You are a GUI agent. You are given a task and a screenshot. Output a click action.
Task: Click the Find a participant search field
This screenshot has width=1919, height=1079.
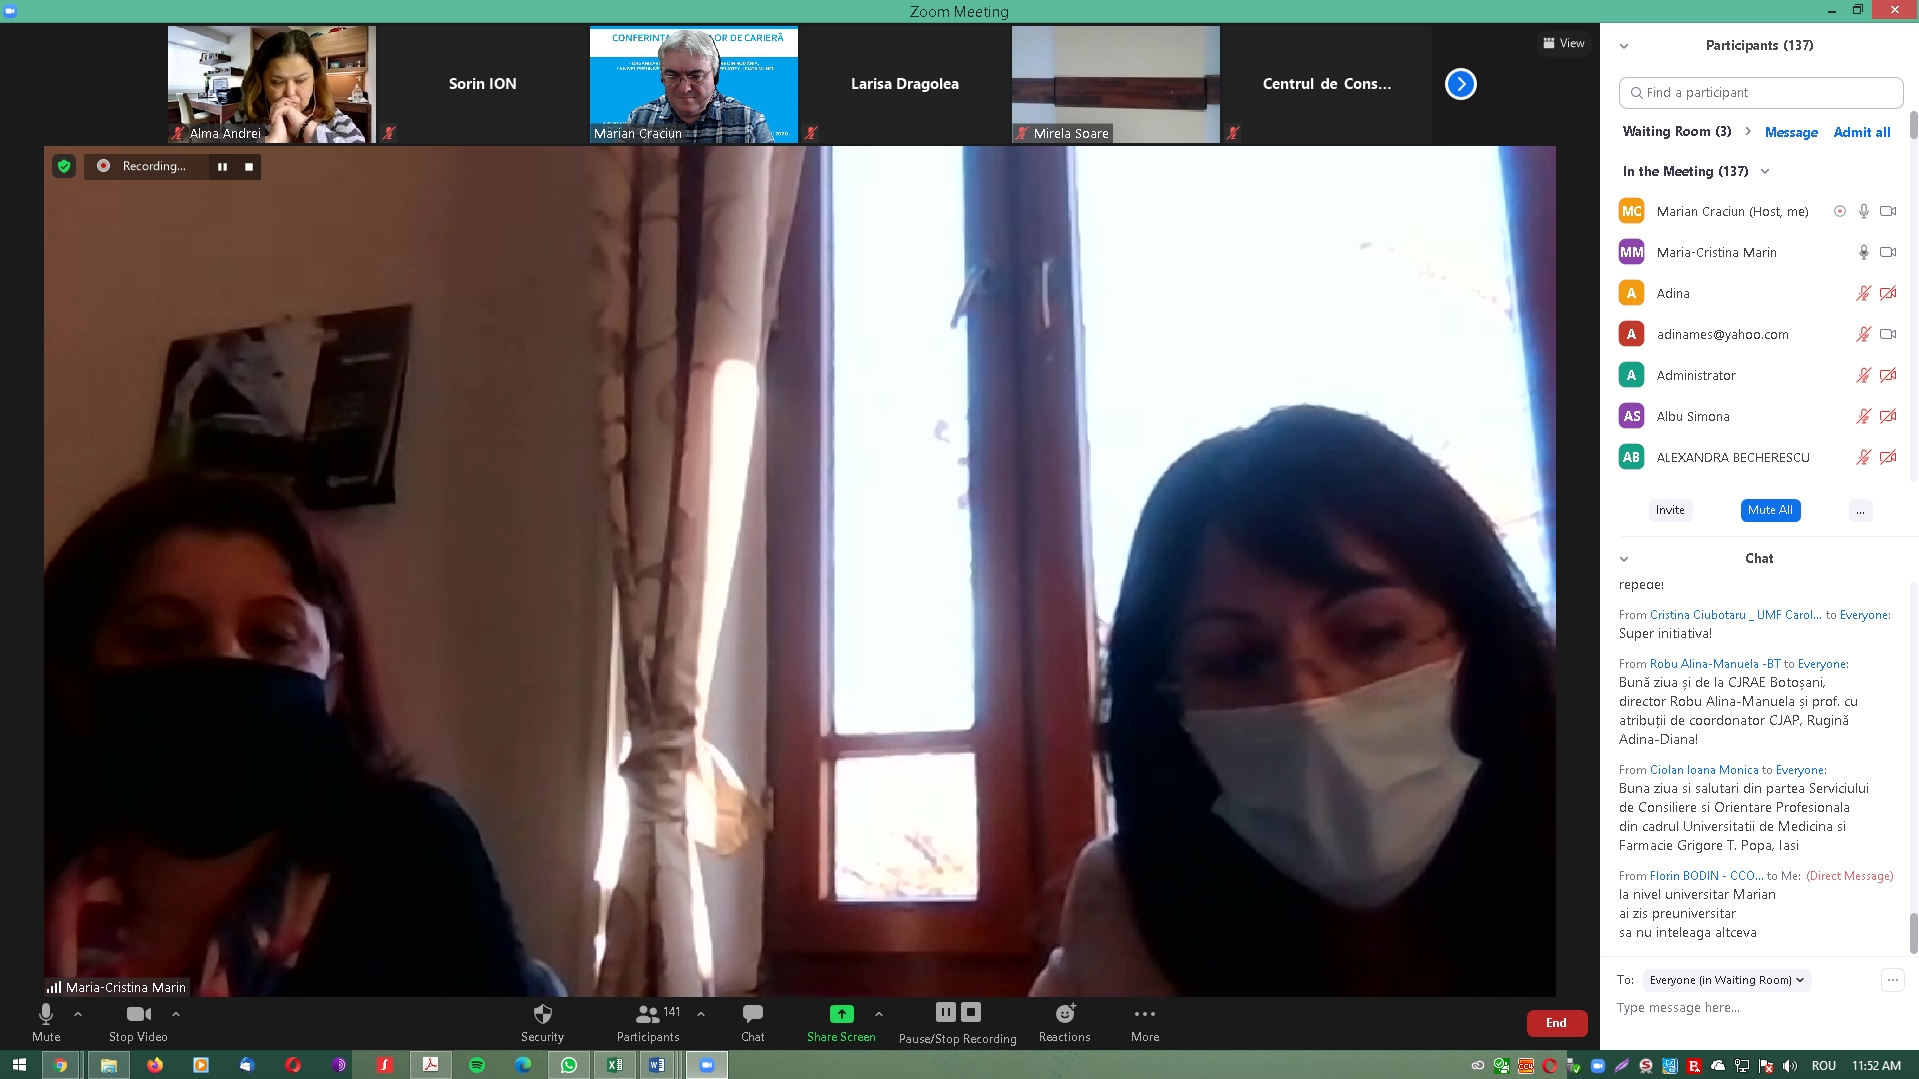click(x=1760, y=92)
